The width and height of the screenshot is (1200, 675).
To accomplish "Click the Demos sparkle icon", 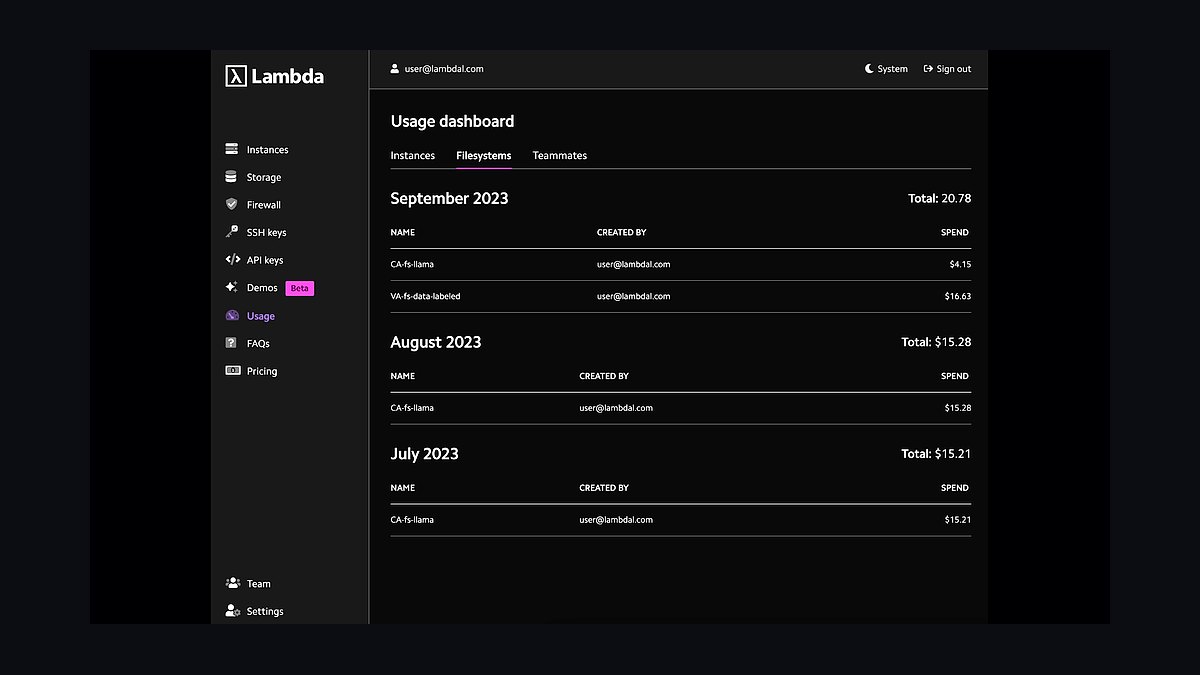I will pyautogui.click(x=232, y=287).
